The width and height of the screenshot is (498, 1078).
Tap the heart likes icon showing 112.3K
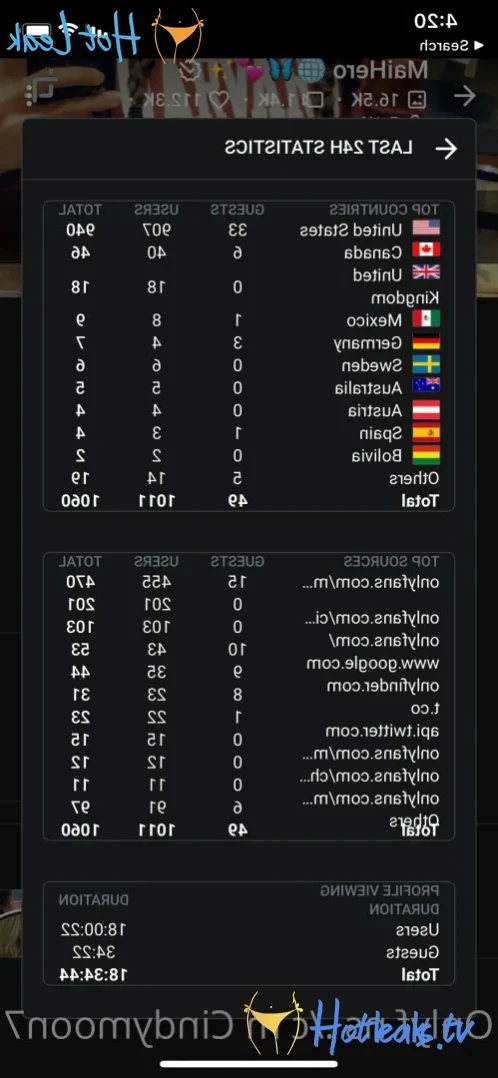tap(217, 100)
